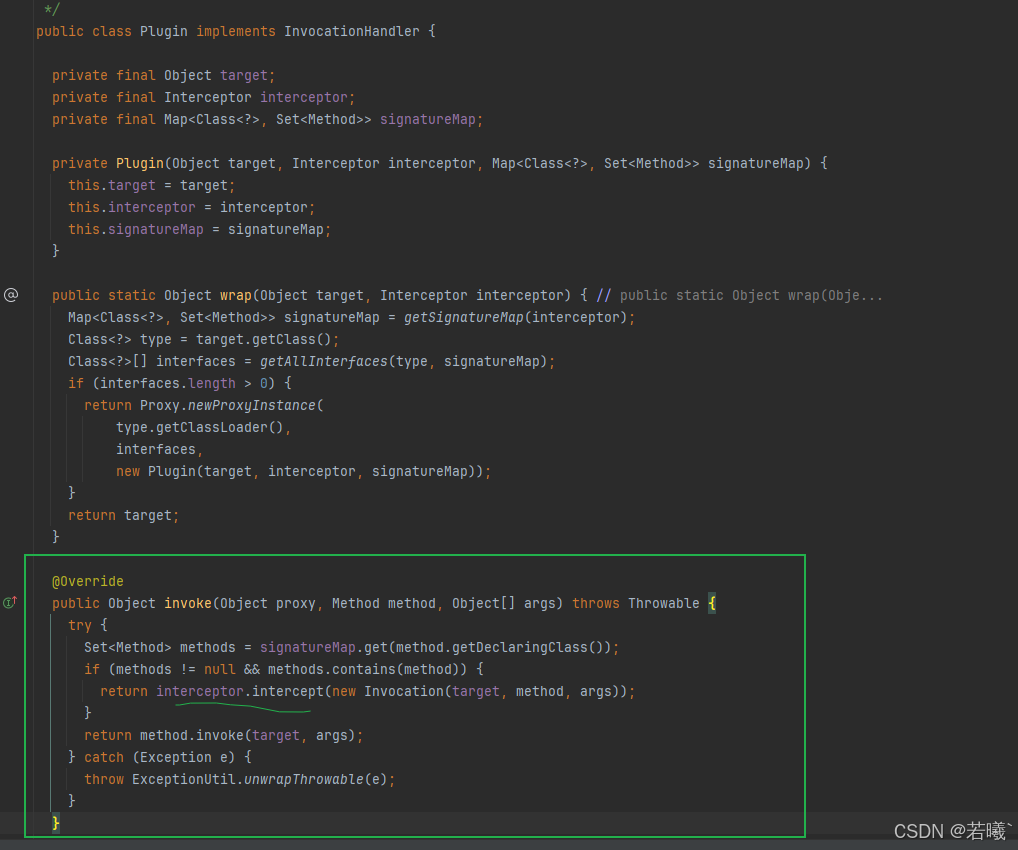Click getSignatureMap method call
1018x850 pixels.
pyautogui.click(x=464, y=318)
